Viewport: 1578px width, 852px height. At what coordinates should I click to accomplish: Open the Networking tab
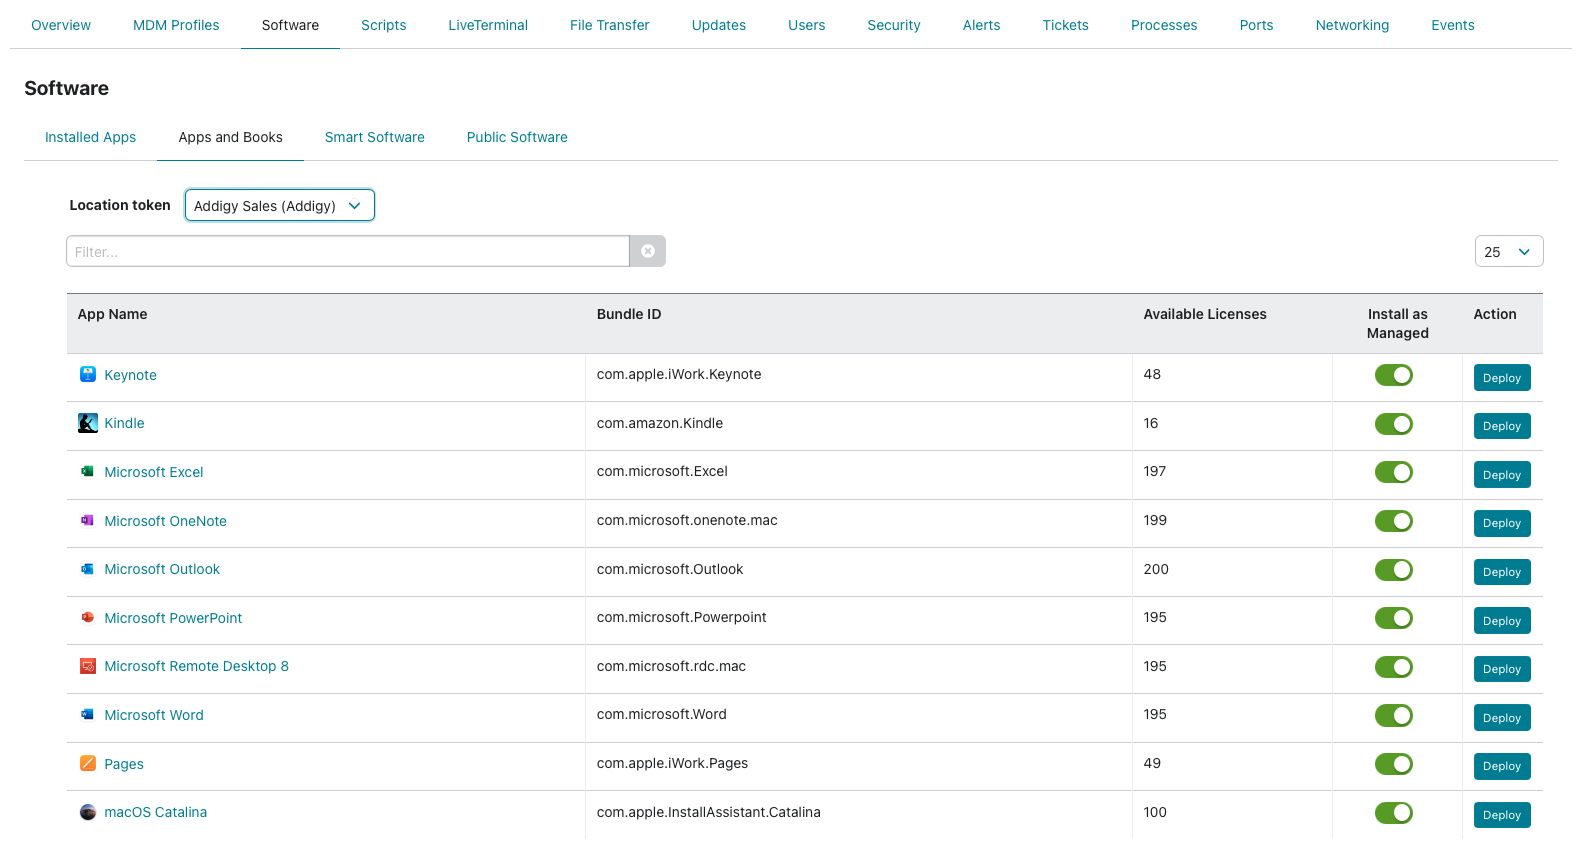(1353, 25)
